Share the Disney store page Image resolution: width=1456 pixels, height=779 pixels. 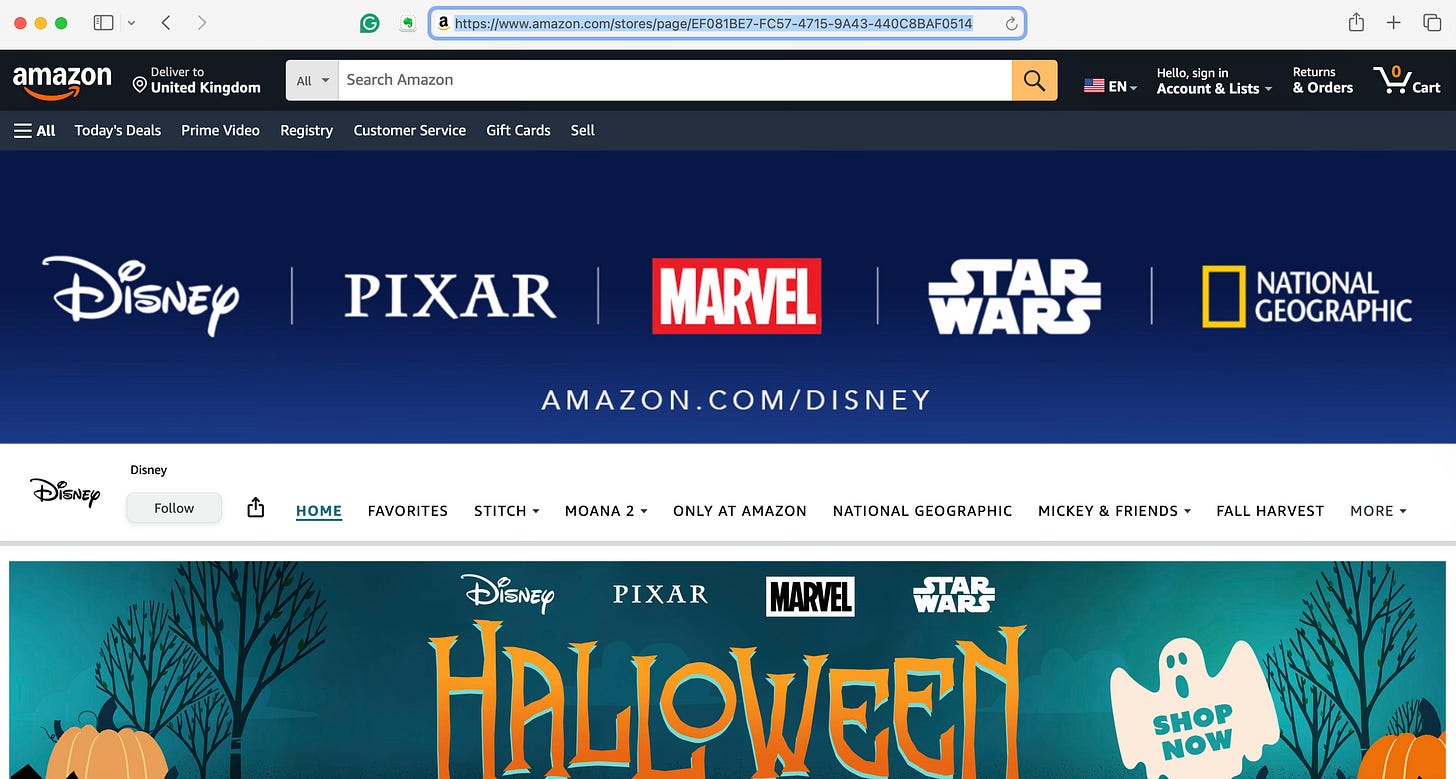tap(255, 508)
